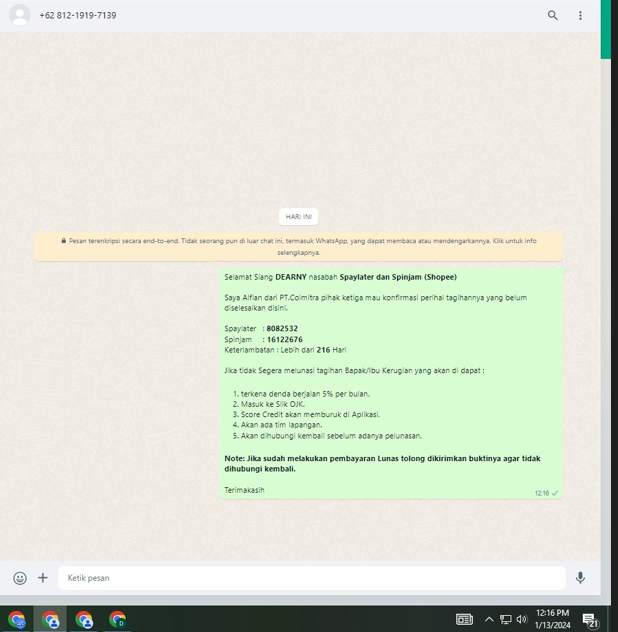Open end-to-end encryption info notice

pos(298,247)
